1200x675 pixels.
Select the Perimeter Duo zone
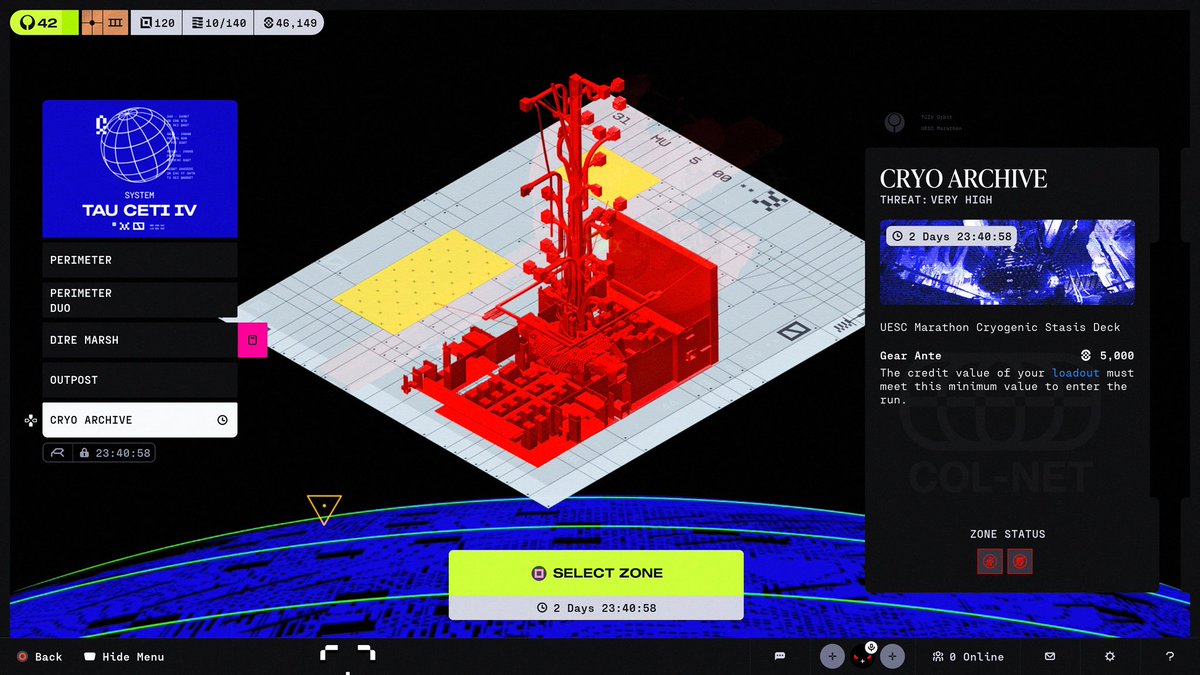[140, 300]
